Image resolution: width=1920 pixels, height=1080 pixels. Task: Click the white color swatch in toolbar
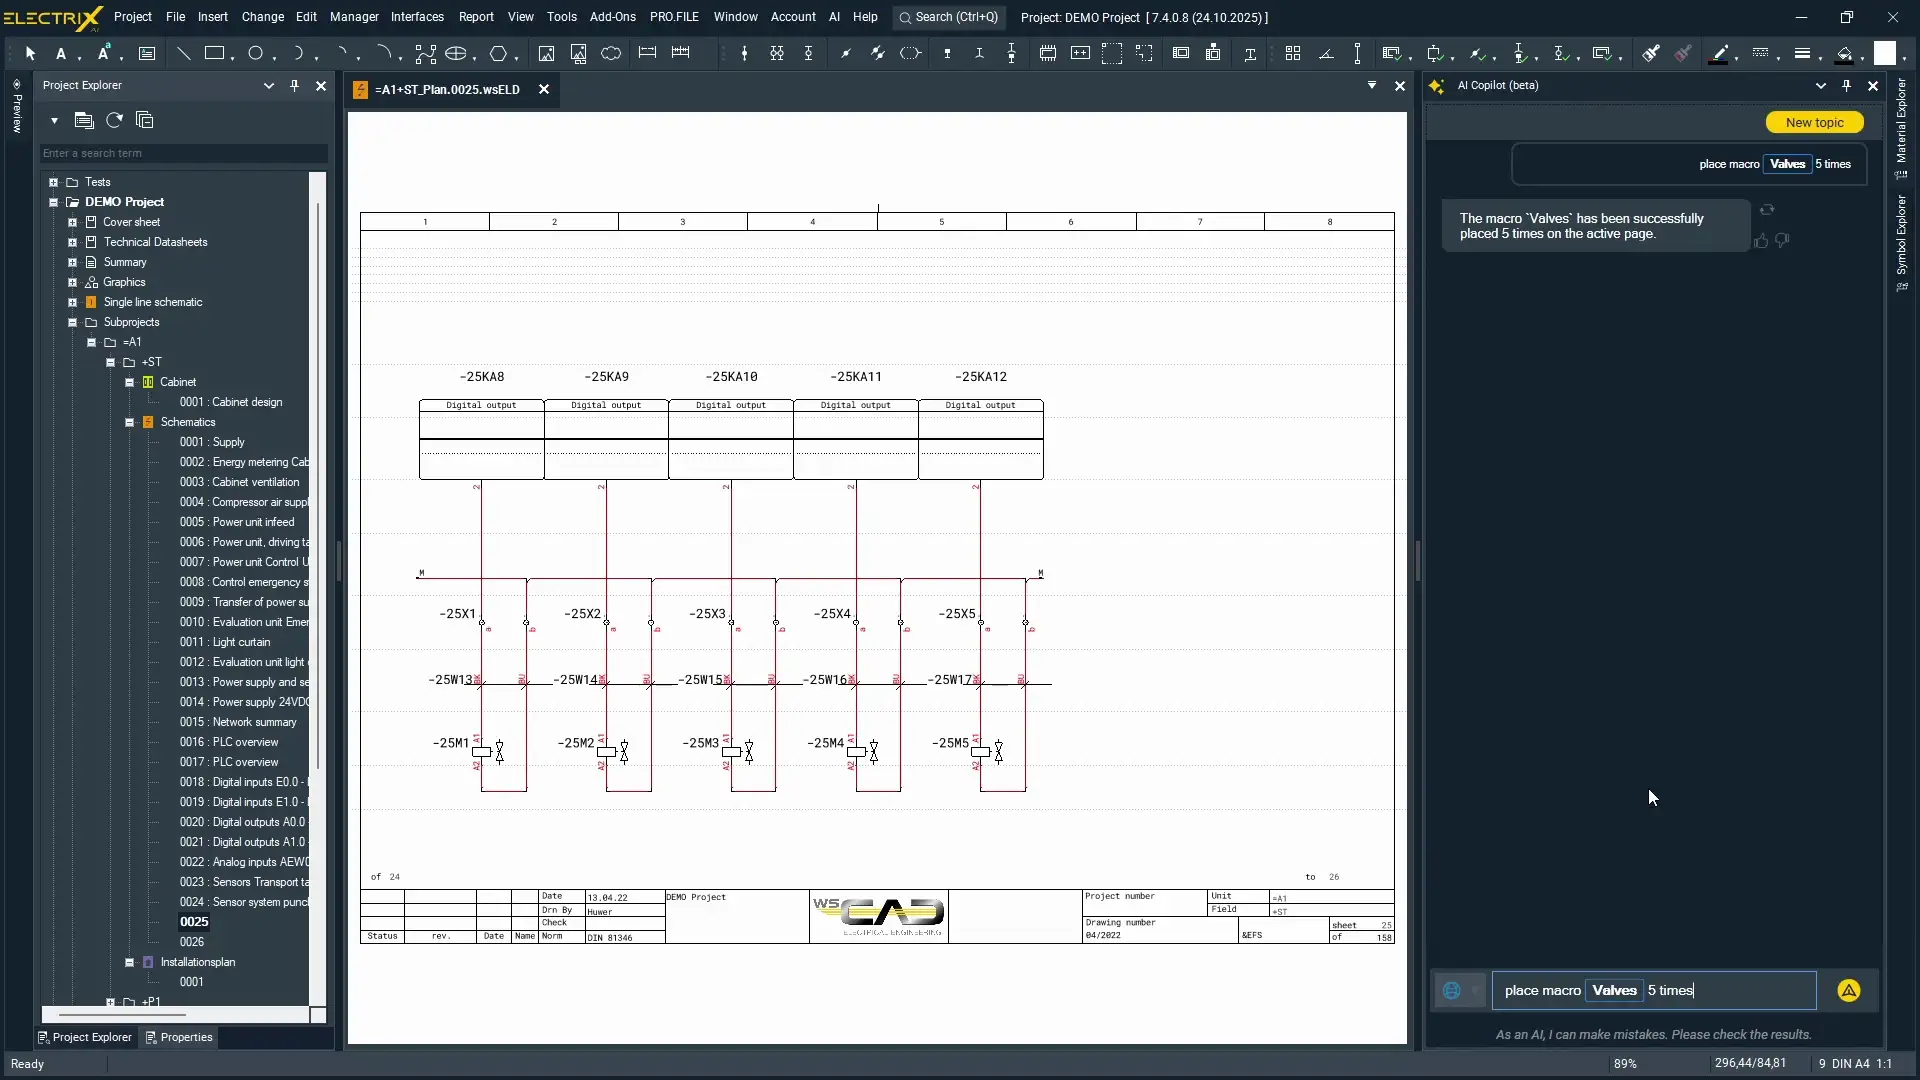tap(1884, 54)
